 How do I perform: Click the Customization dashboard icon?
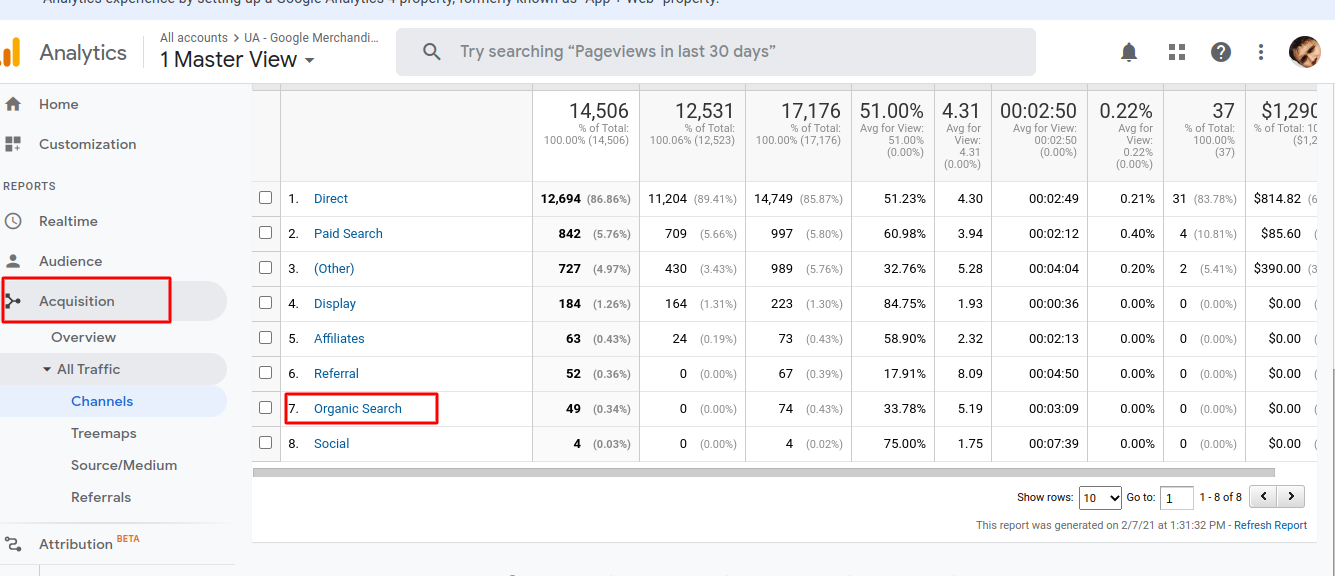coord(13,144)
